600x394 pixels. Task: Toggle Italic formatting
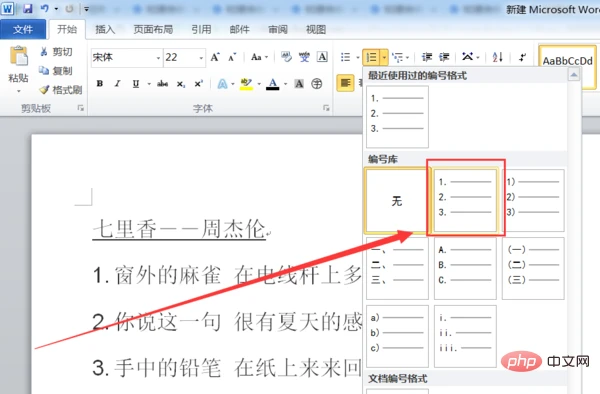pos(117,83)
